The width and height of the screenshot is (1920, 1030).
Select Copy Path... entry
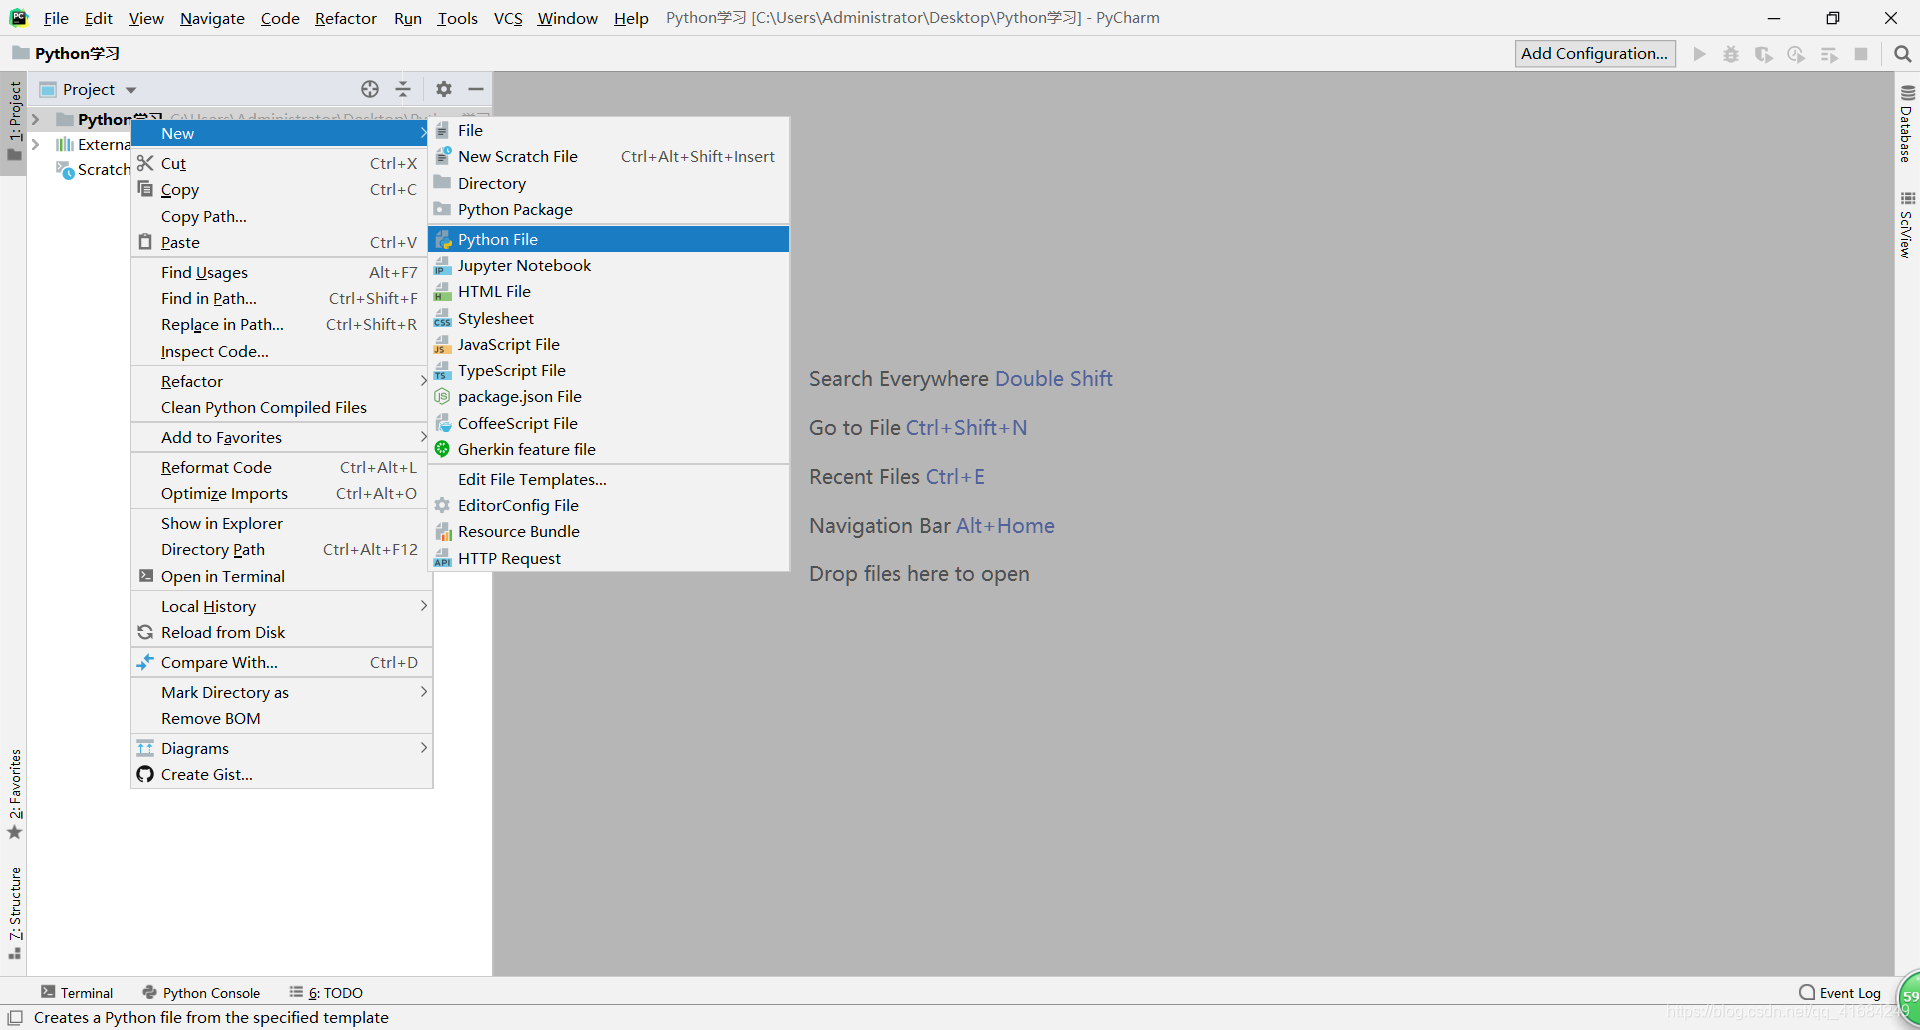click(281, 216)
